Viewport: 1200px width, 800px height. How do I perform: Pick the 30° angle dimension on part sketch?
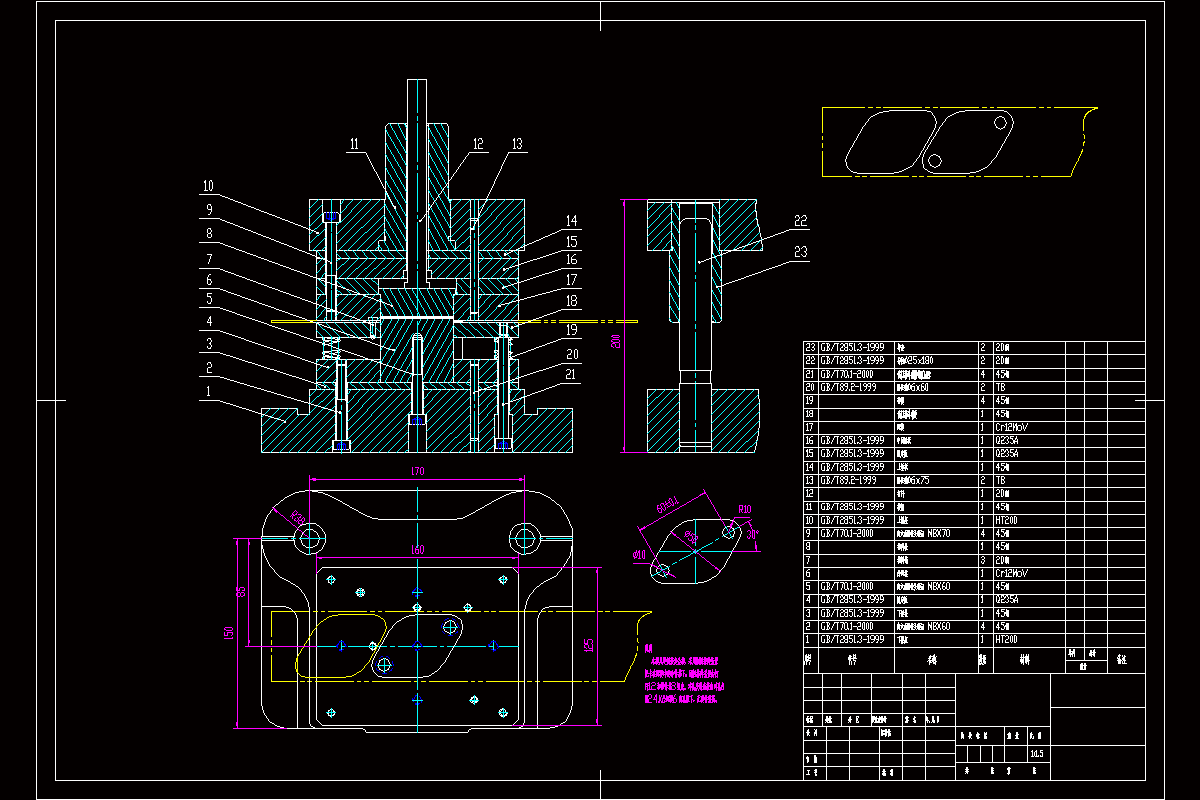(x=754, y=533)
